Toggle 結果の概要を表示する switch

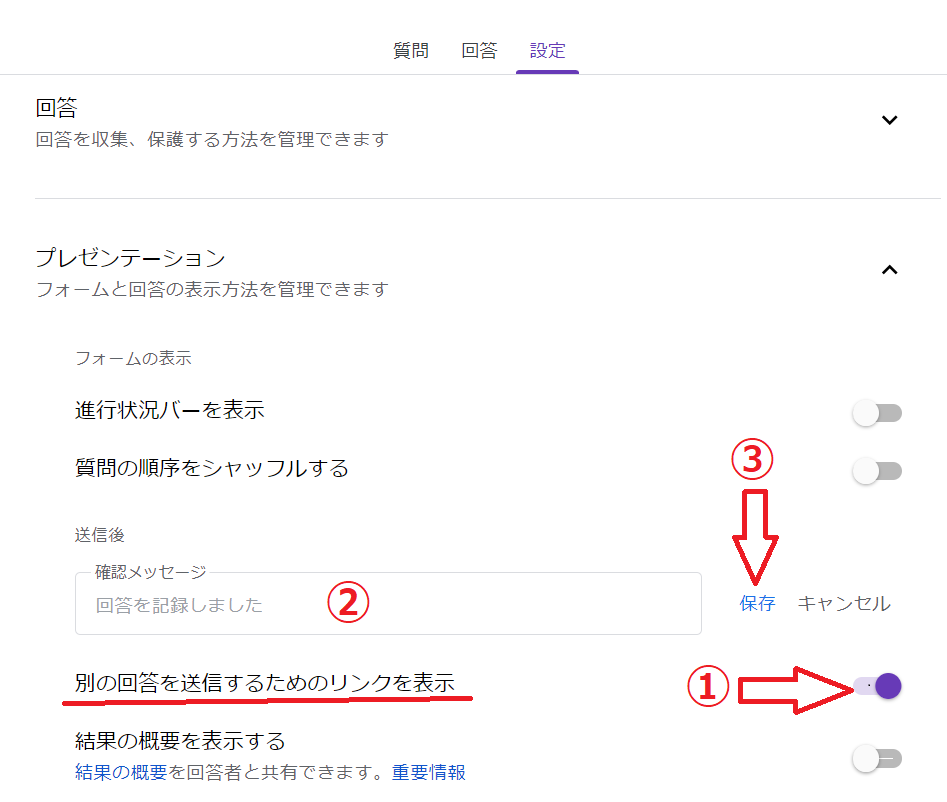click(877, 759)
